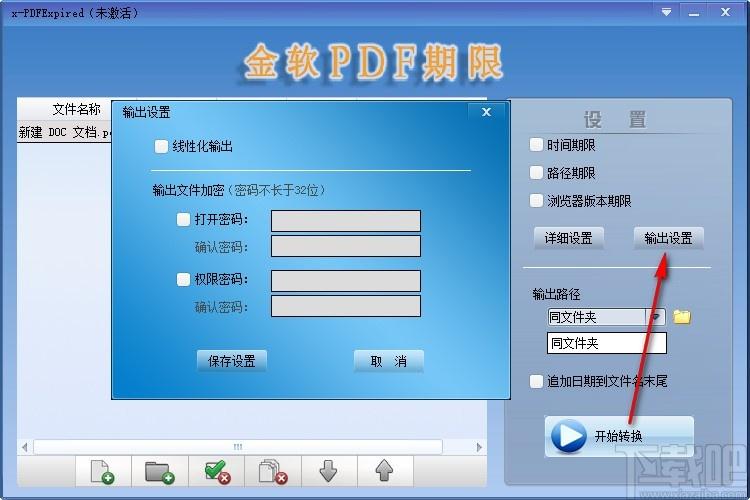
Task: Click the horizontal scrollbar thumb in file list
Action: (x=238, y=447)
